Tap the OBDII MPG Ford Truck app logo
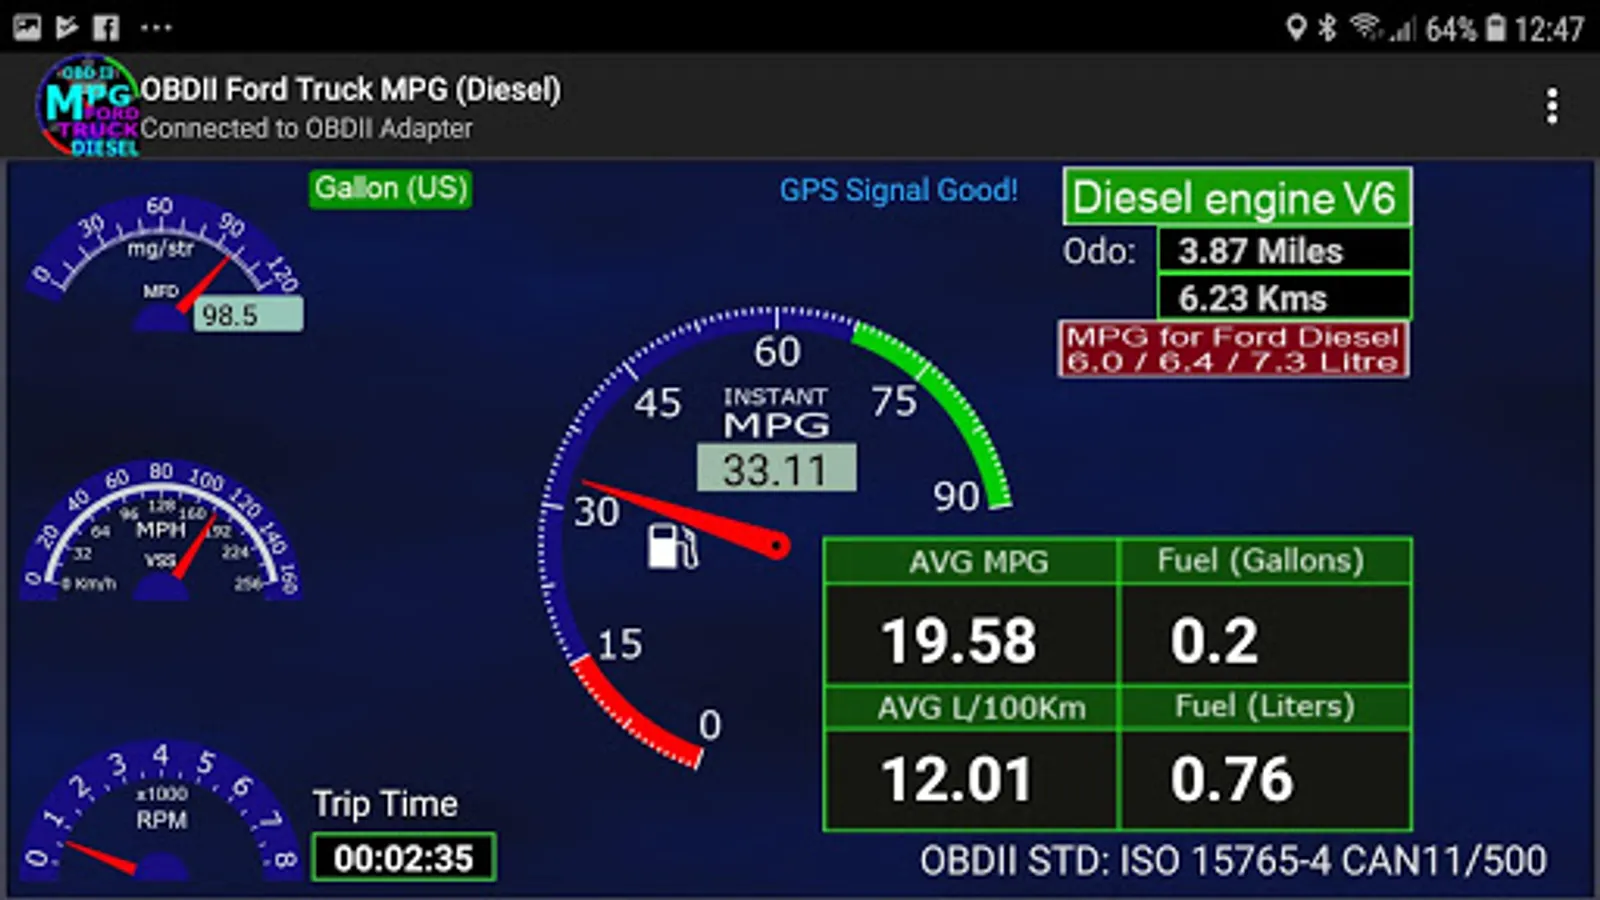This screenshot has height=900, width=1600. [89, 106]
